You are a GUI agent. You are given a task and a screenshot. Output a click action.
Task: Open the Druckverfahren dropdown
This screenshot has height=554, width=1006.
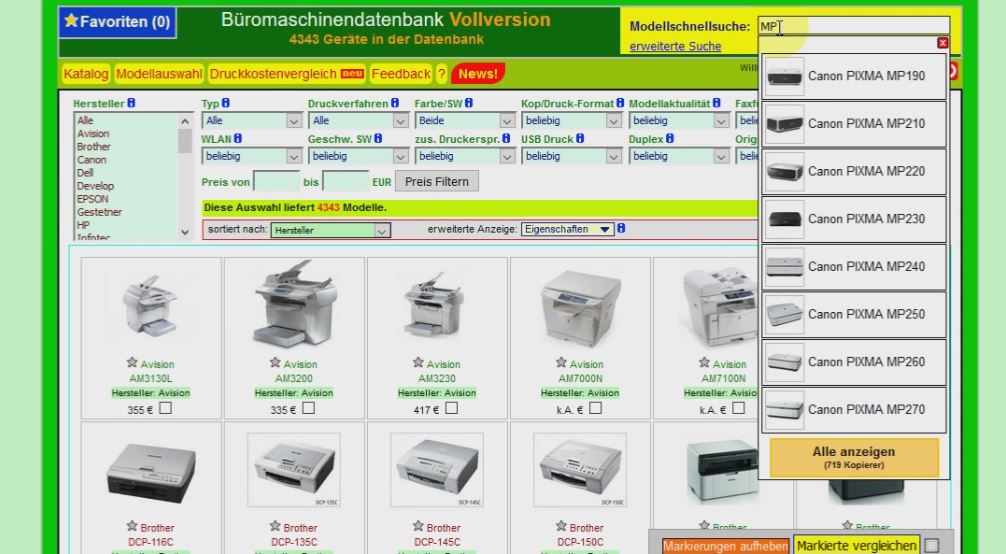tap(358, 121)
